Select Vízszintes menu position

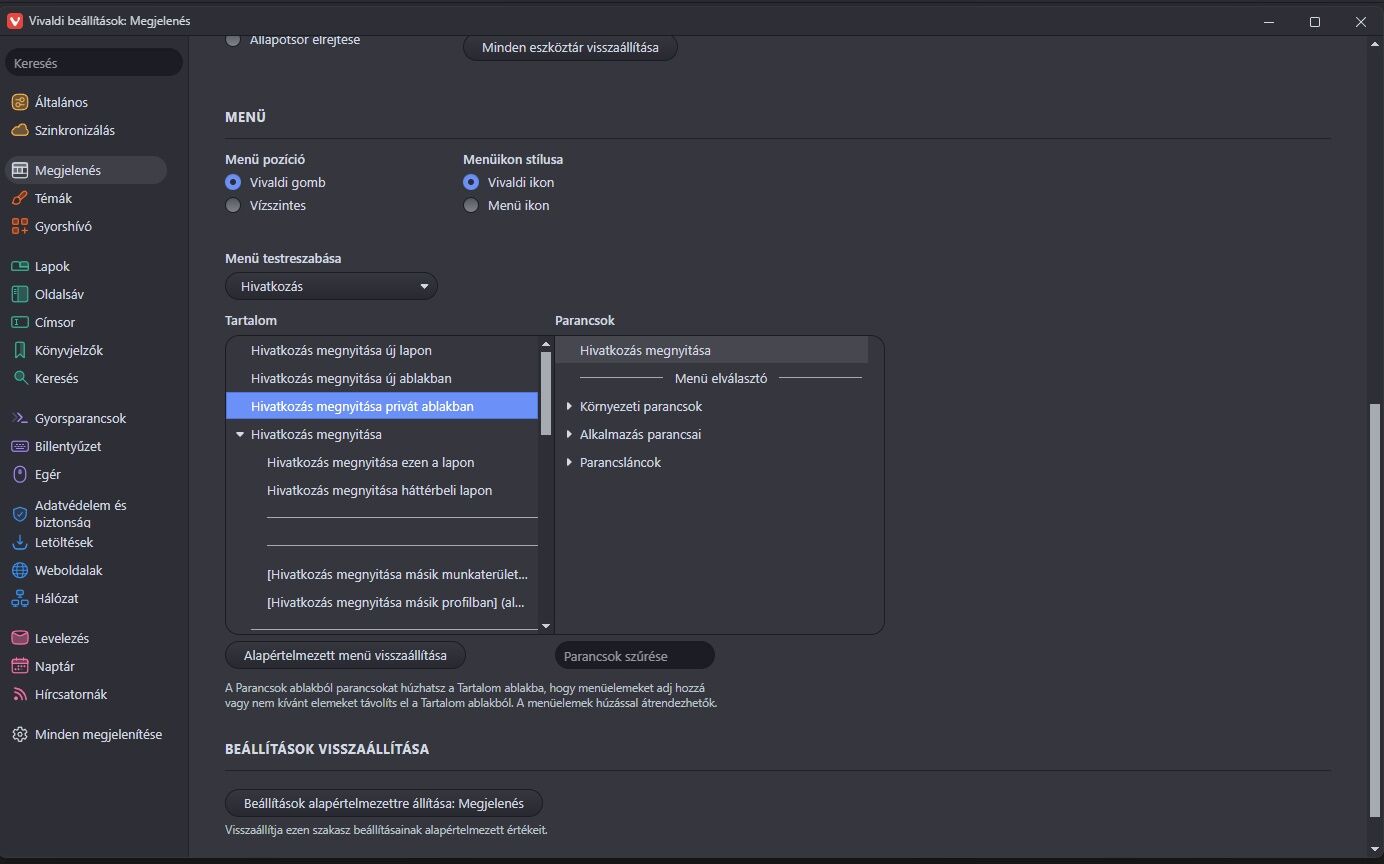point(233,205)
